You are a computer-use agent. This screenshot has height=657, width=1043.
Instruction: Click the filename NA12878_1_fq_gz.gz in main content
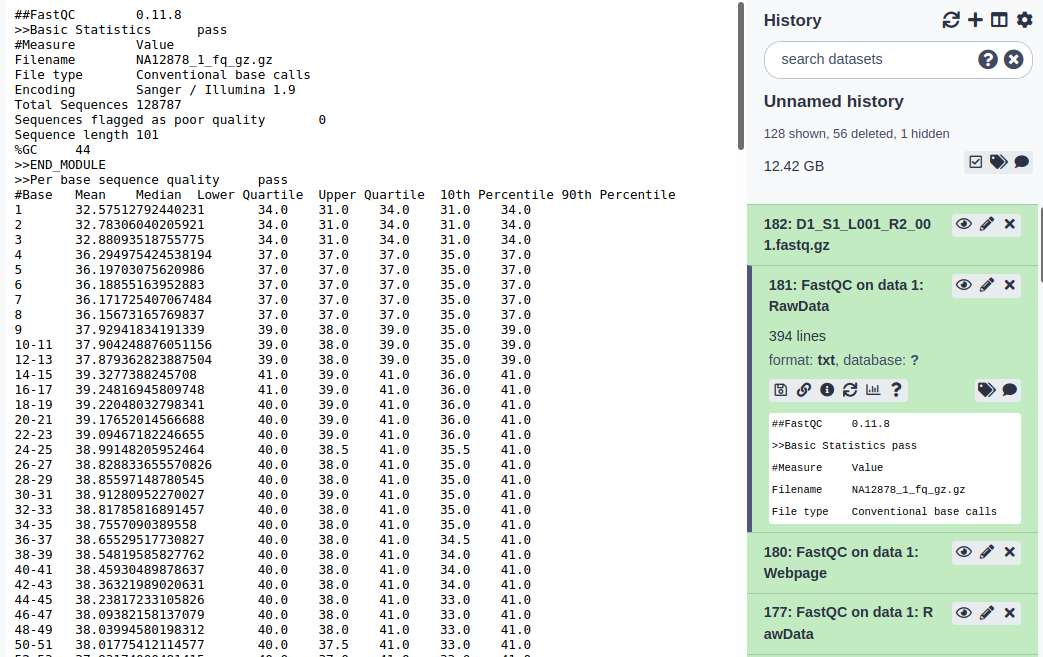click(x=204, y=60)
